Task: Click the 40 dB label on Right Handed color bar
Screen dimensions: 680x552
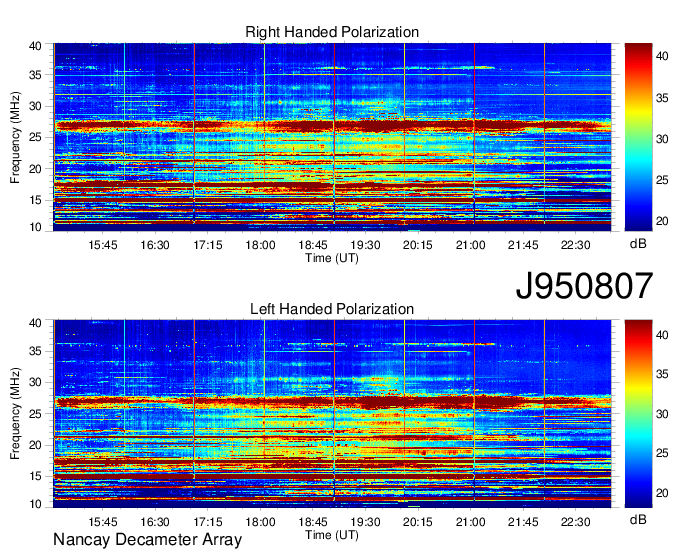Action: [x=662, y=56]
